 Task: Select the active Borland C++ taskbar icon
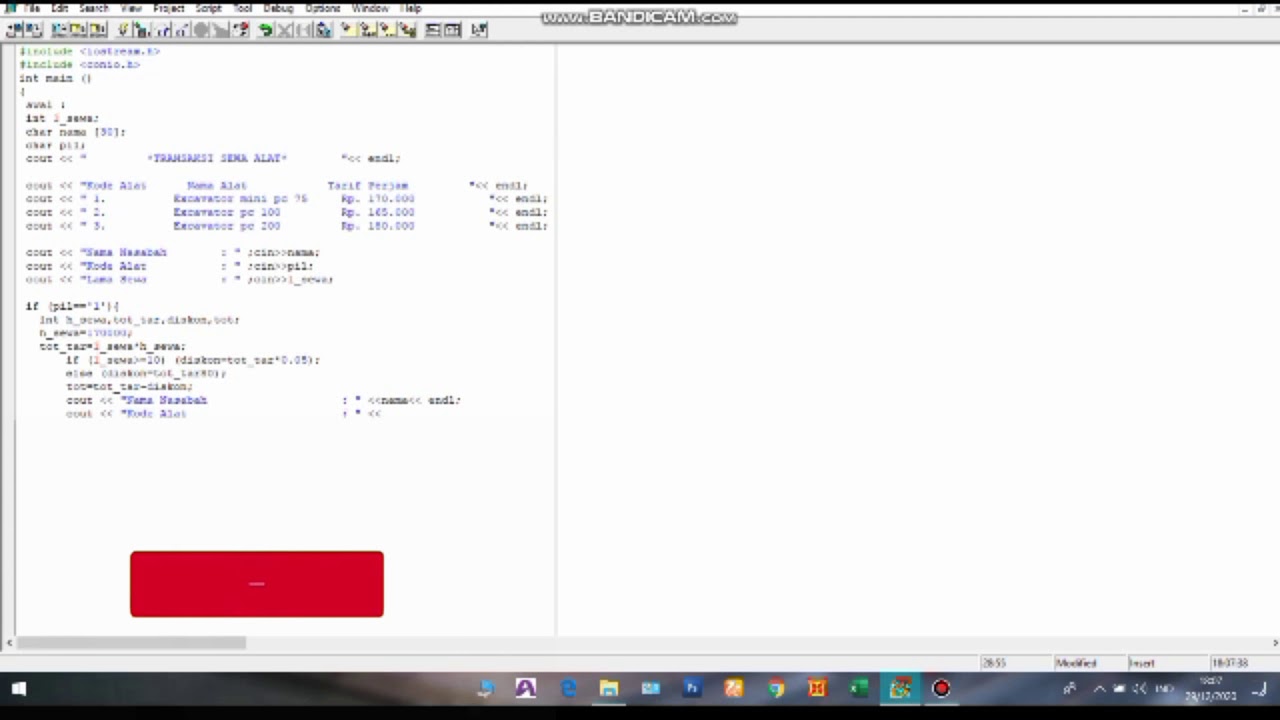click(900, 688)
